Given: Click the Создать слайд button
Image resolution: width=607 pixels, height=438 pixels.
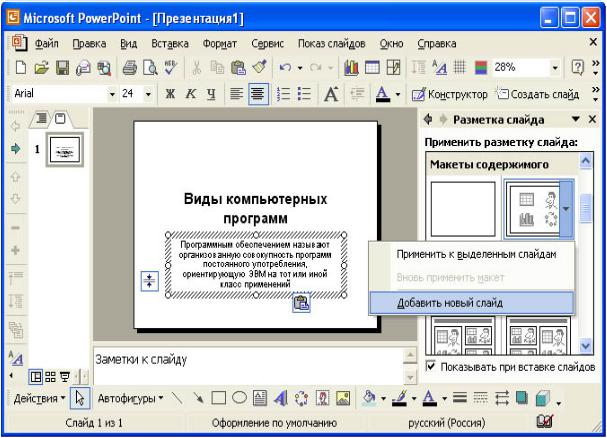Looking at the screenshot, I should (538, 94).
